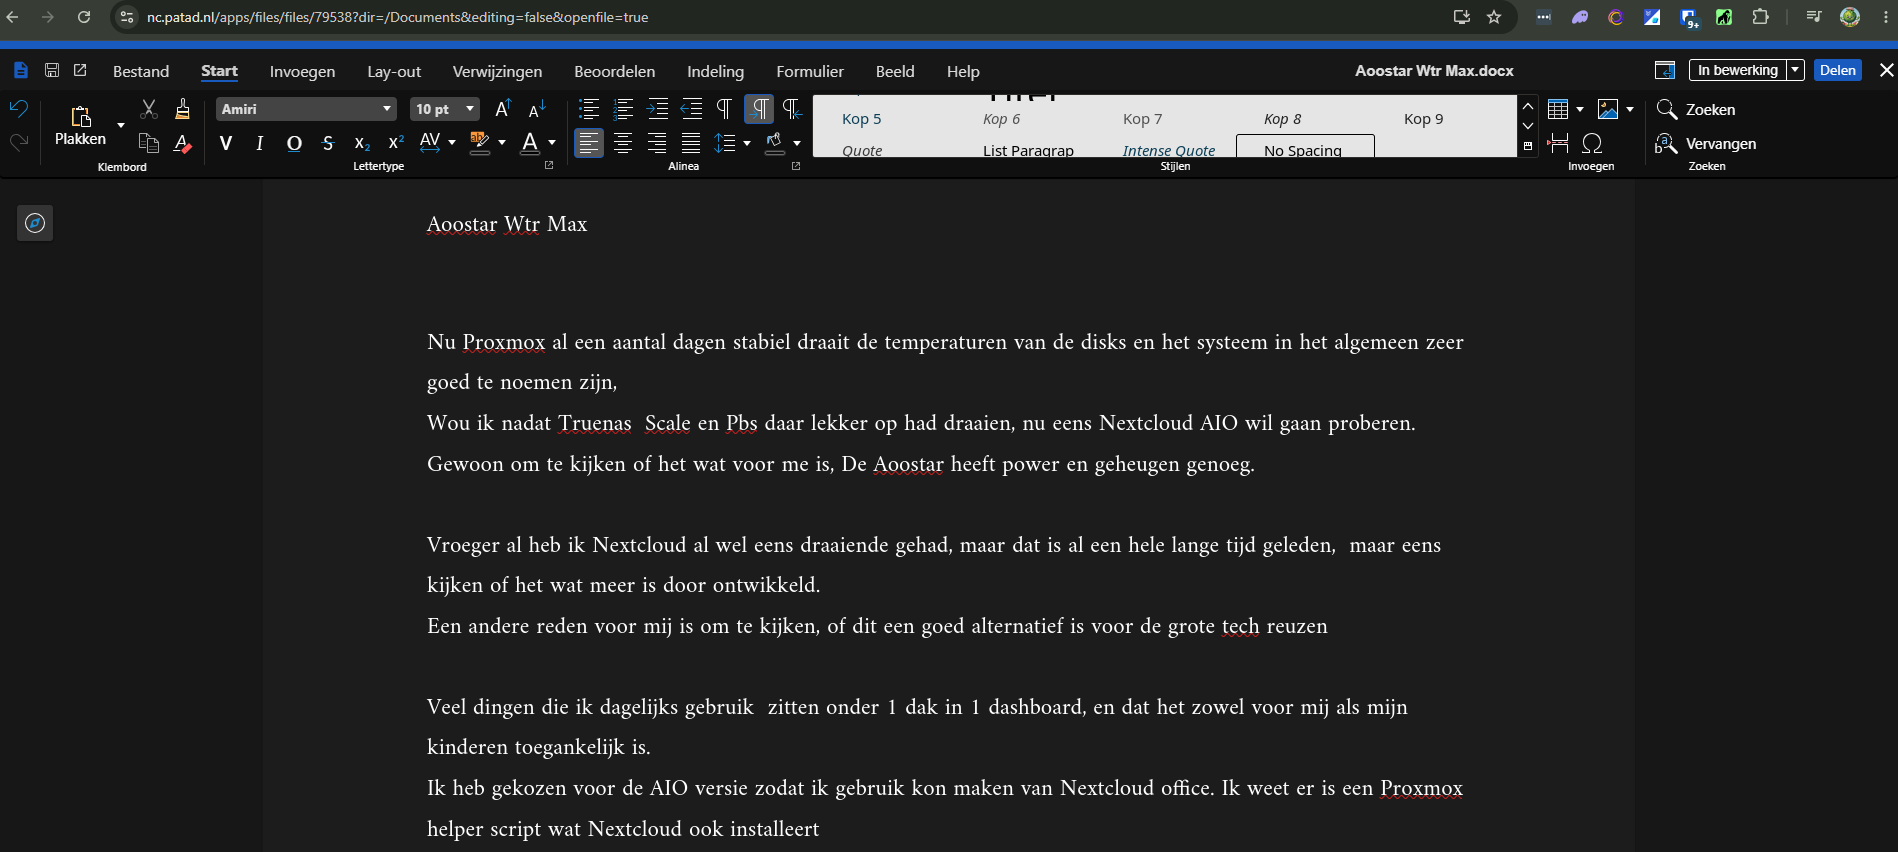The height and width of the screenshot is (852, 1898).
Task: Toggle underline with the O button
Action: pyautogui.click(x=294, y=143)
